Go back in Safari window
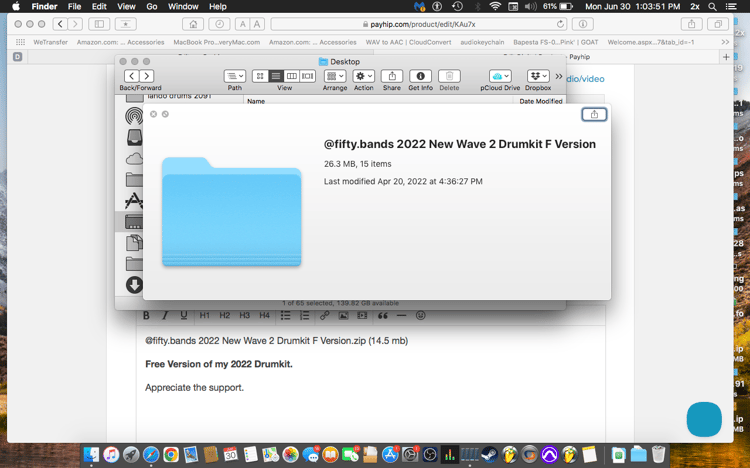Viewport: 750px width, 468px height. pos(60,24)
